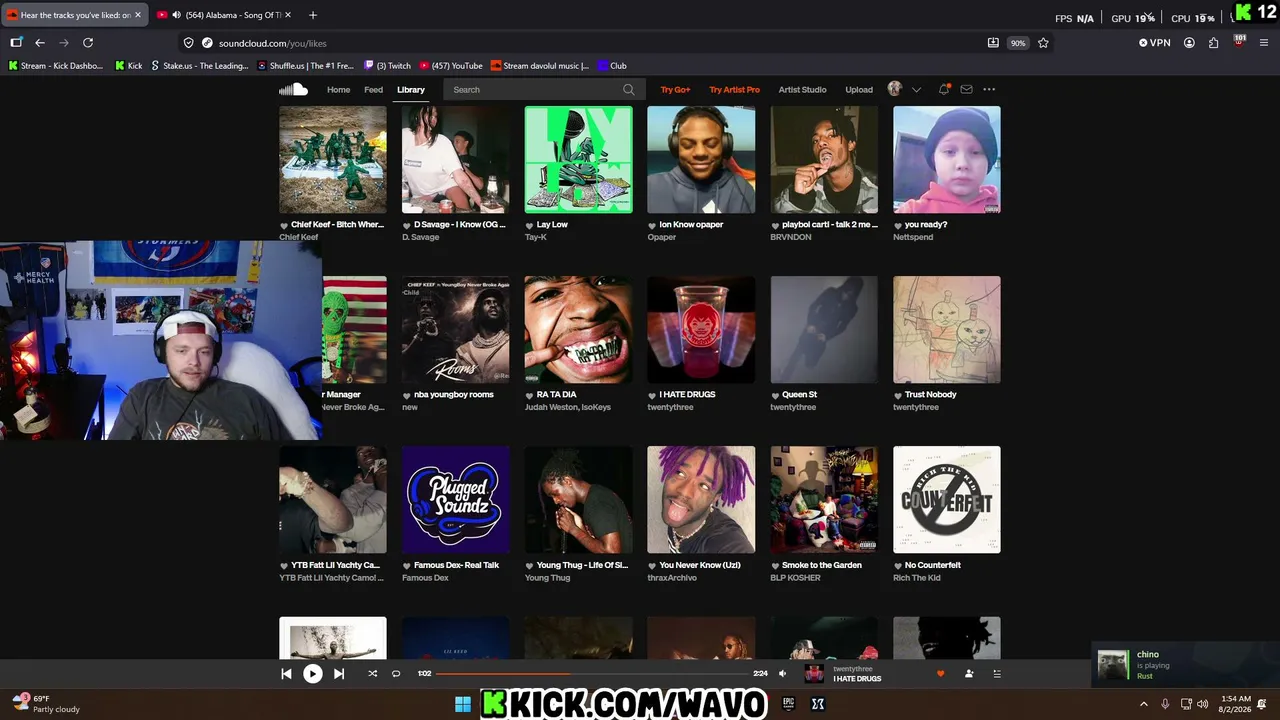Open SoundCloud messages envelope
The width and height of the screenshot is (1280, 720).
(x=966, y=89)
